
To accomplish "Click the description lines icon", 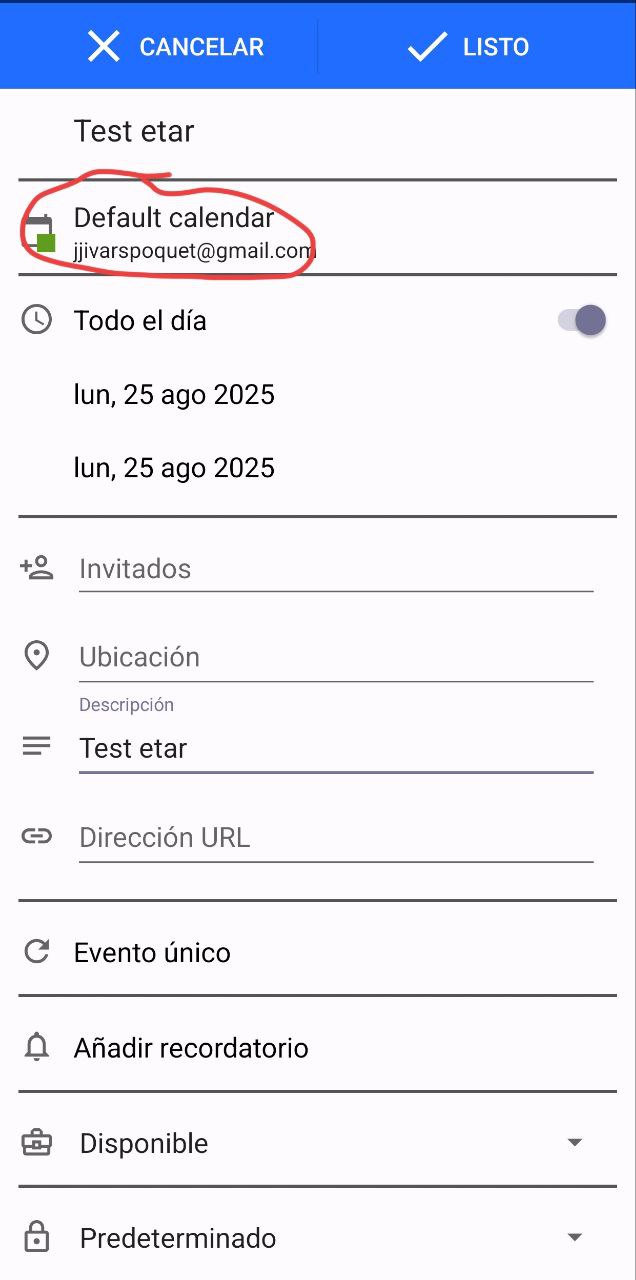I will pos(37,746).
